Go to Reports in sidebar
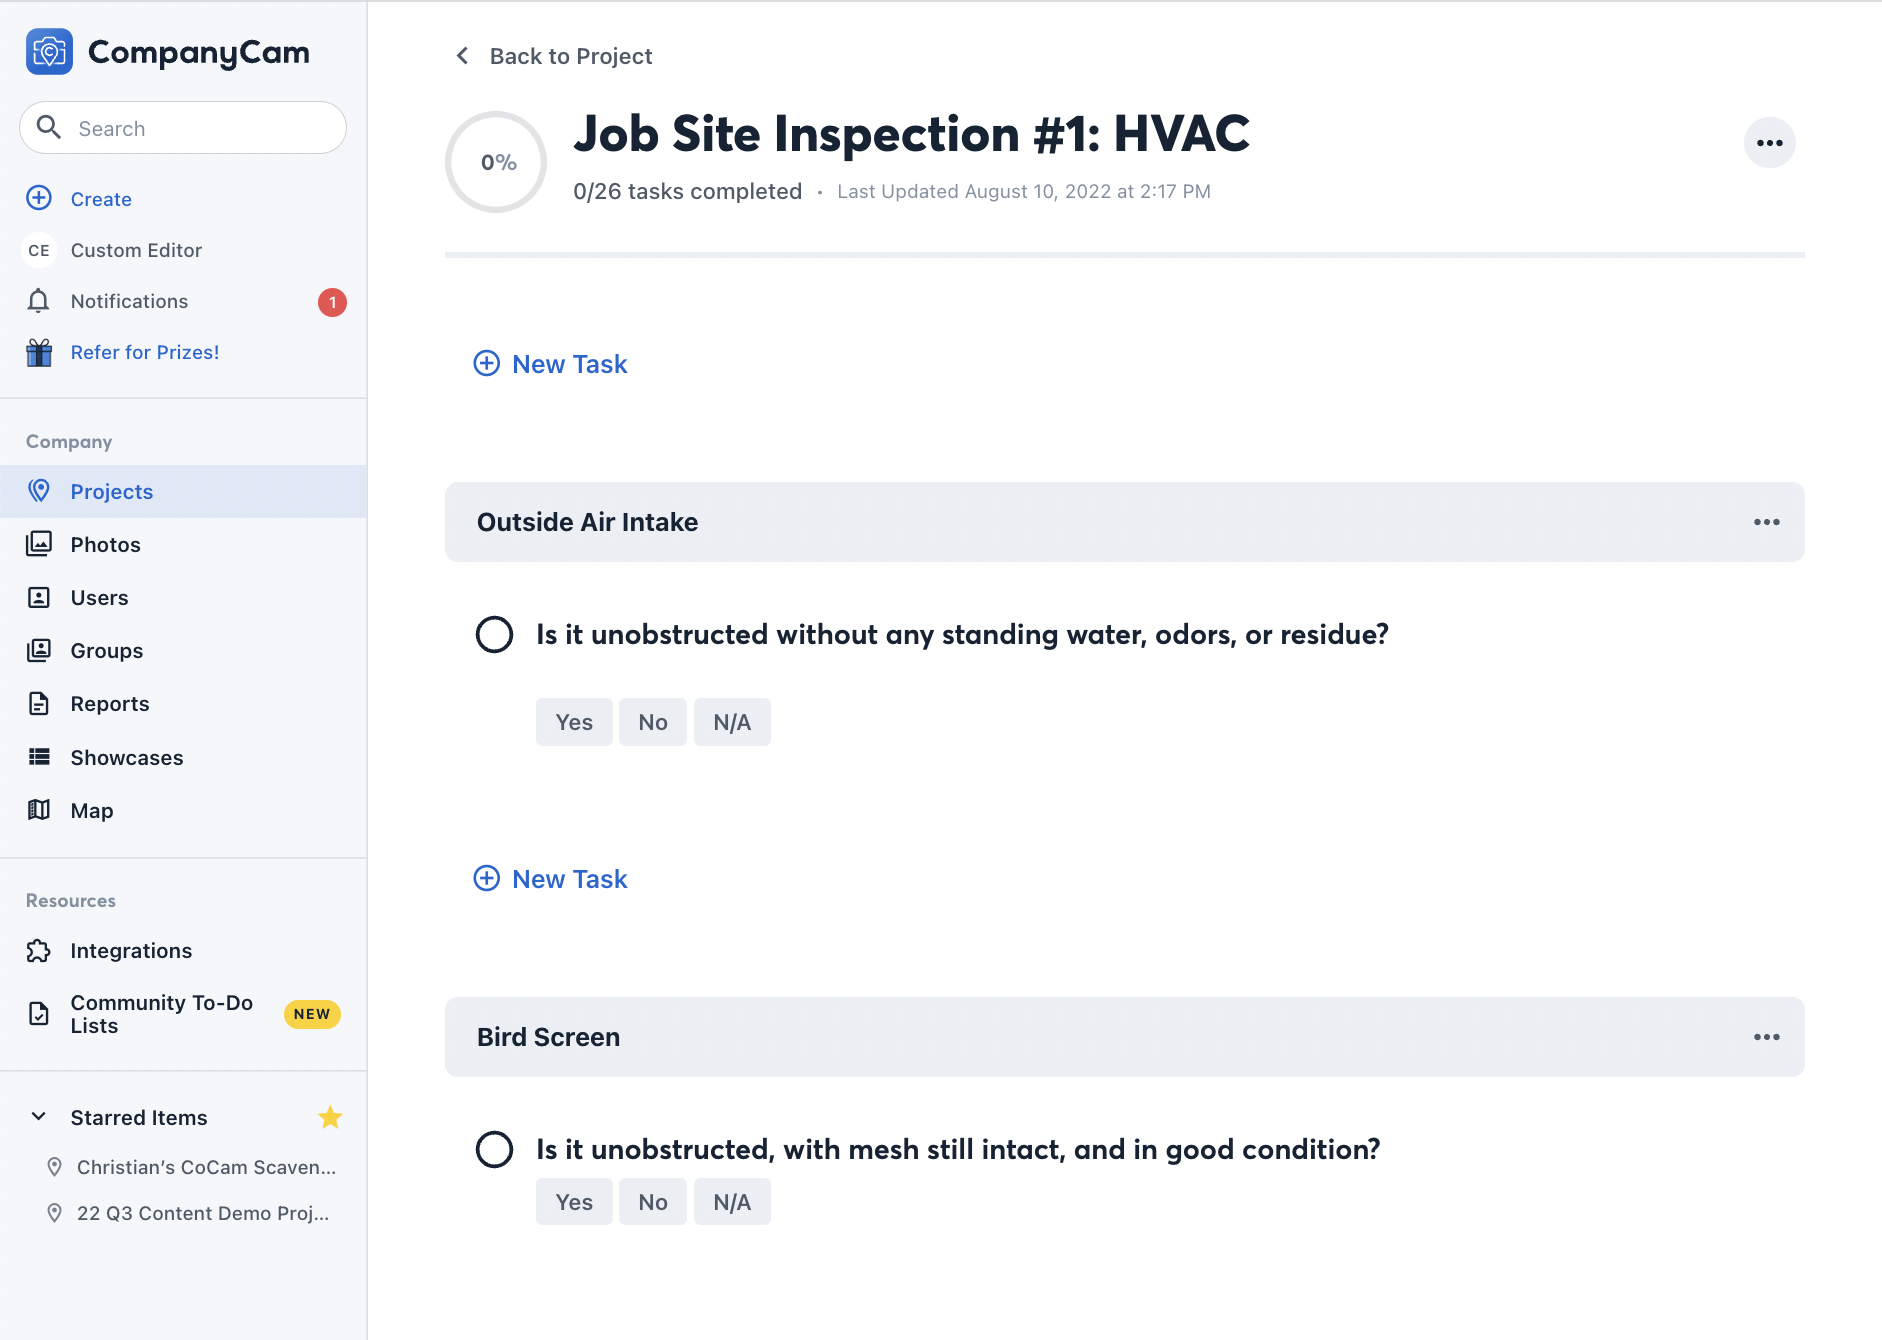The height and width of the screenshot is (1340, 1882). click(110, 704)
